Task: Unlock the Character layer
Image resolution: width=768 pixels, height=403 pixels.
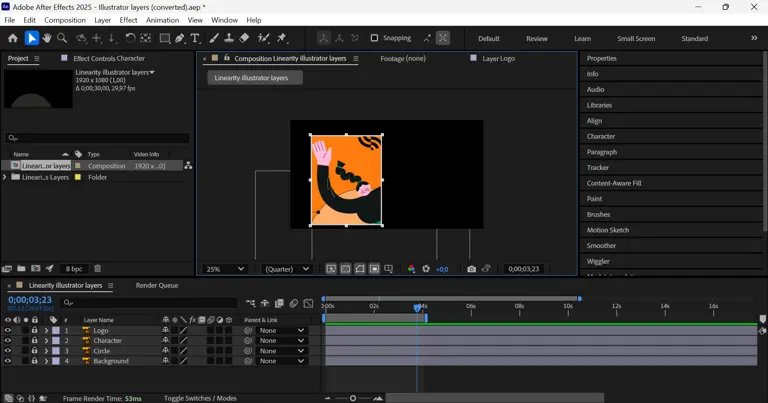Action: [34, 341]
